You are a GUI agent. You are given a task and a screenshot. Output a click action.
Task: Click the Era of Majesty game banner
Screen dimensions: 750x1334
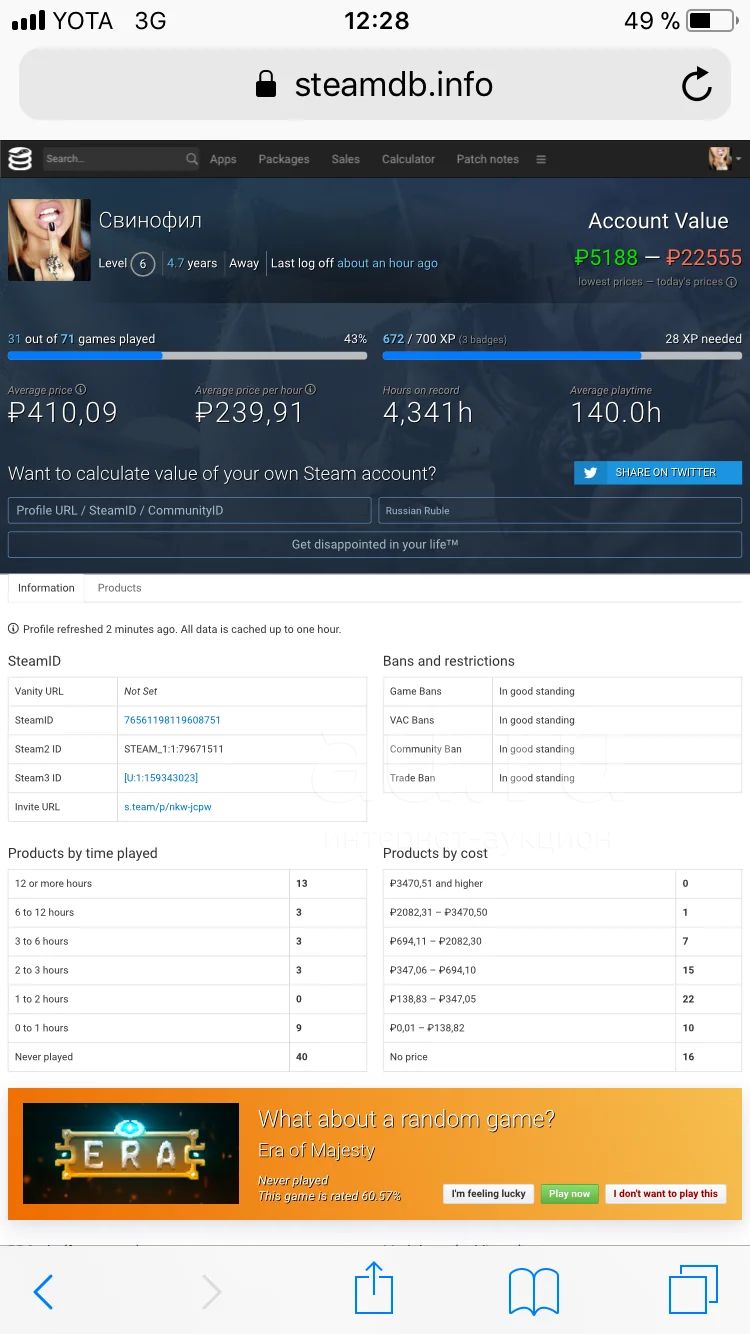tap(131, 1153)
